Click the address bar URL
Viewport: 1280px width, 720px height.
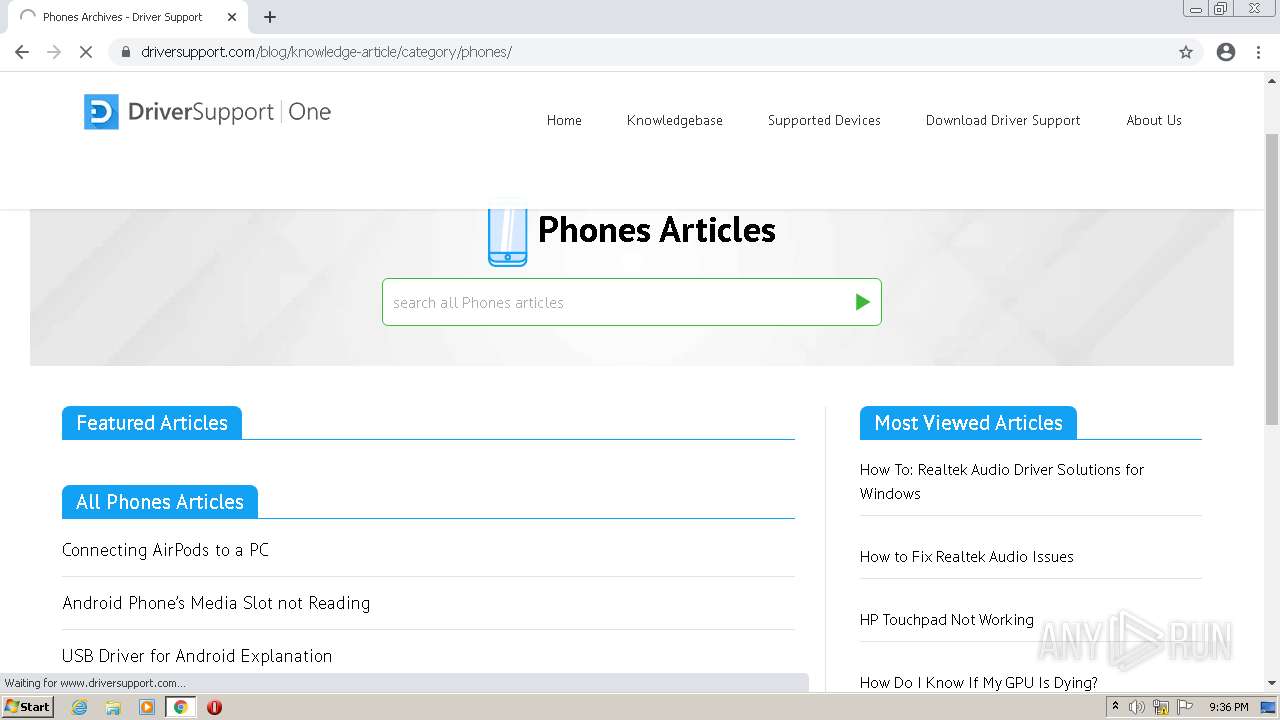[x=326, y=52]
